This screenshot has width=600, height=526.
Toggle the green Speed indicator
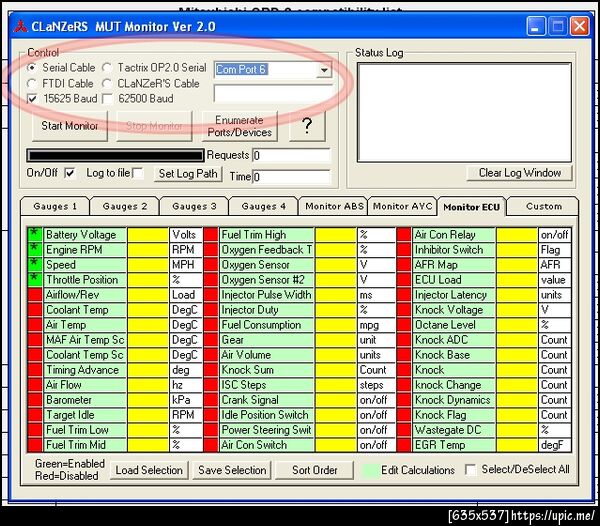click(x=35, y=265)
